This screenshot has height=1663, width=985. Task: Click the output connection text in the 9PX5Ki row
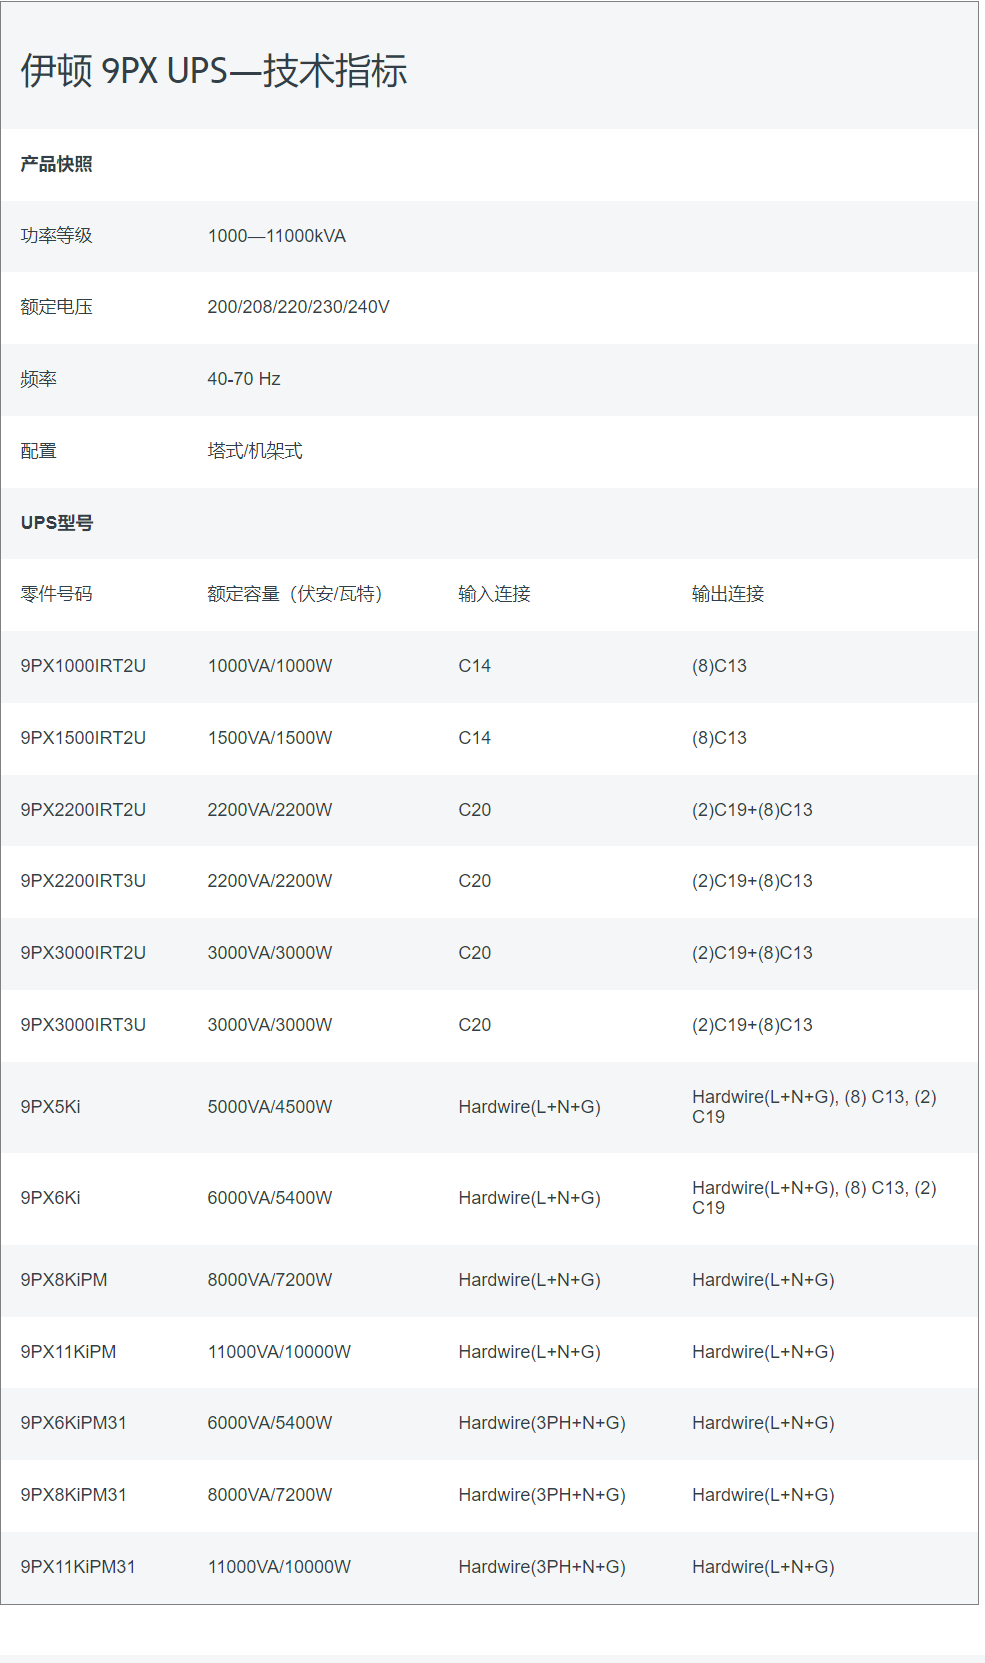[x=814, y=1107]
